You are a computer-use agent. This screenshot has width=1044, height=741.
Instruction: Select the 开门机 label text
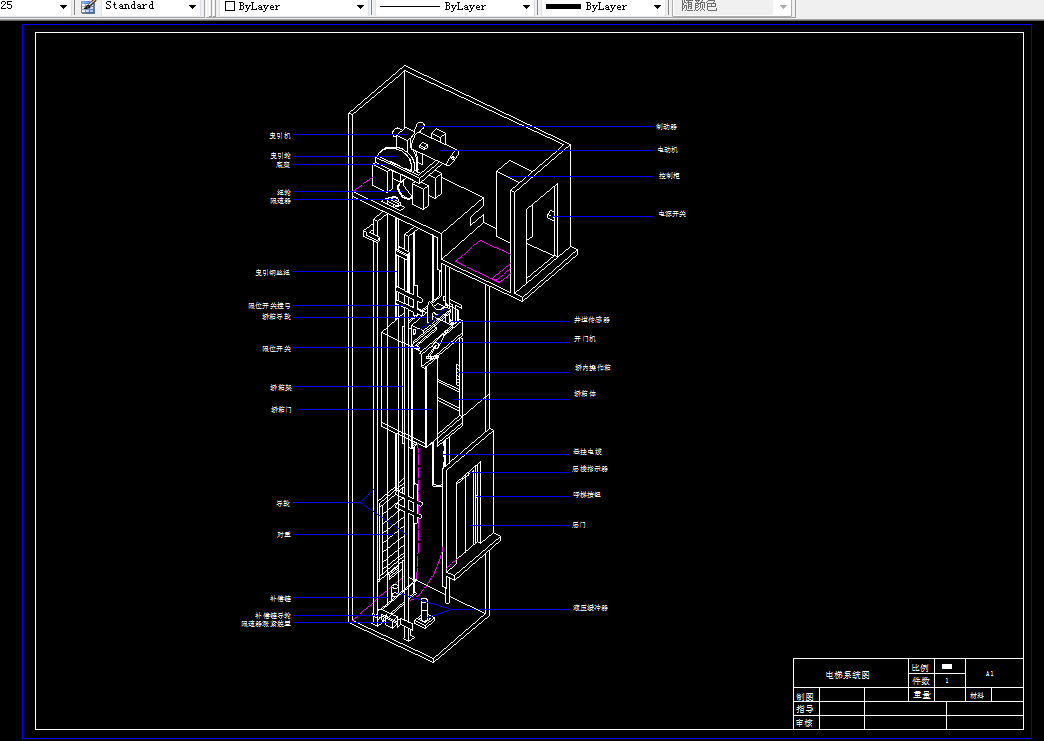click(585, 339)
